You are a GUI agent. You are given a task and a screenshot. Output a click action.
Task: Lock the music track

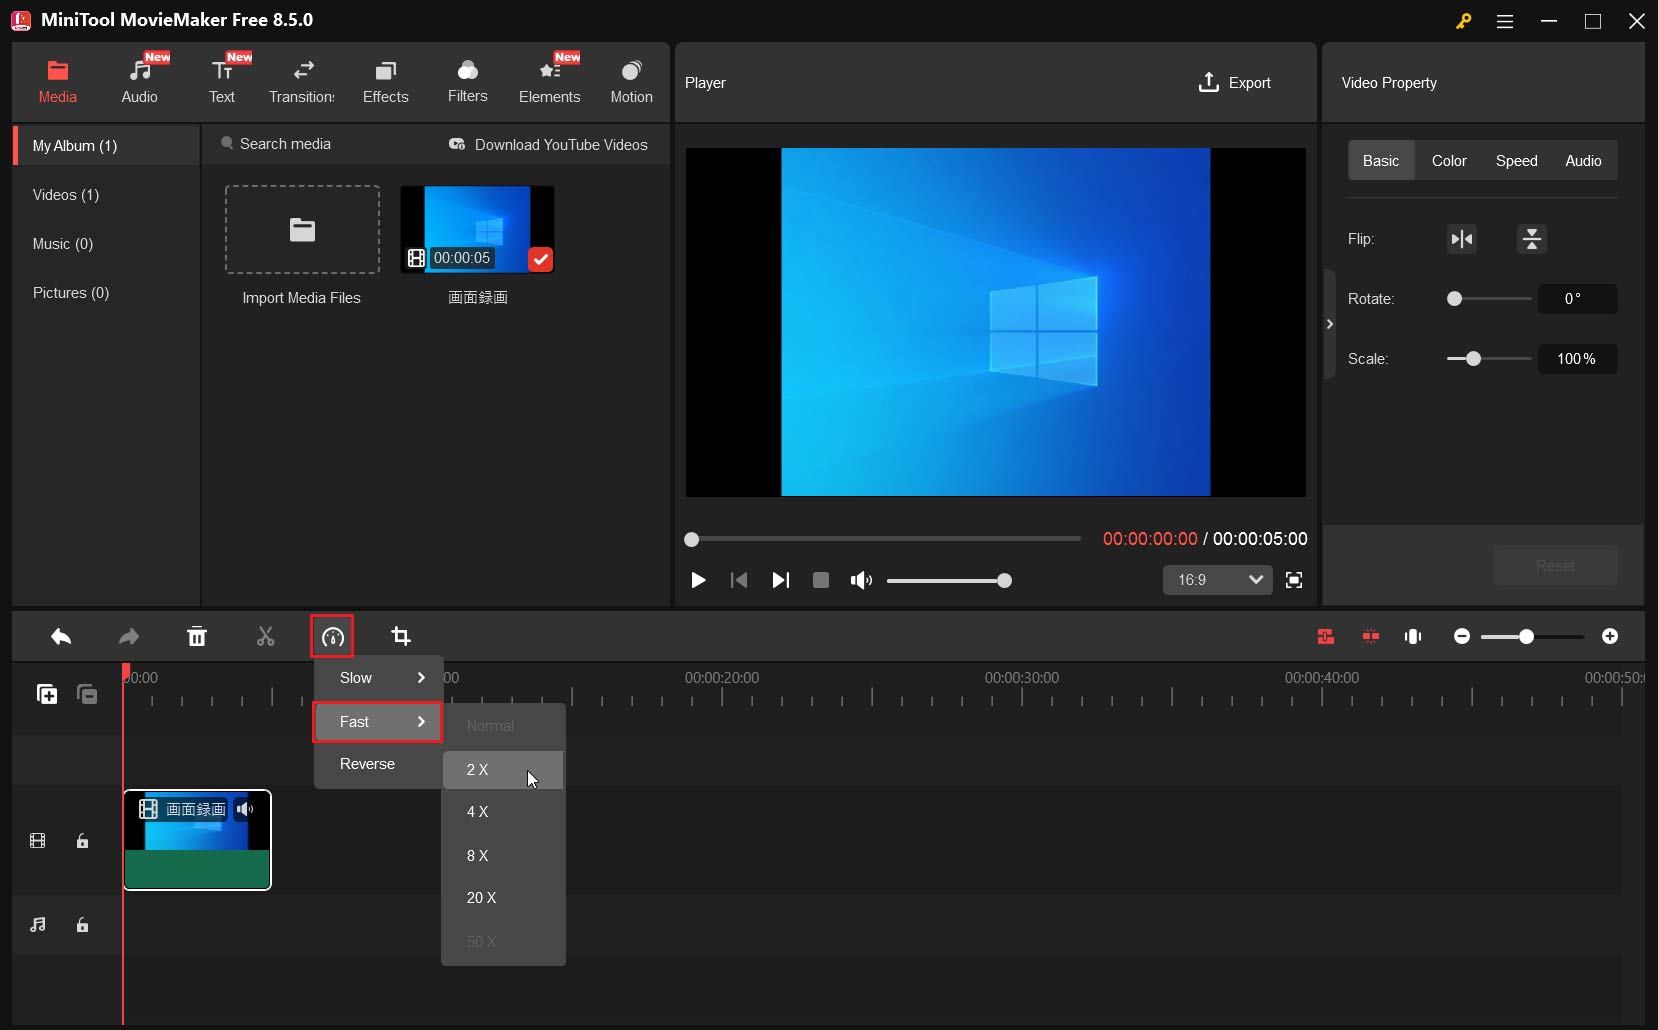82,925
